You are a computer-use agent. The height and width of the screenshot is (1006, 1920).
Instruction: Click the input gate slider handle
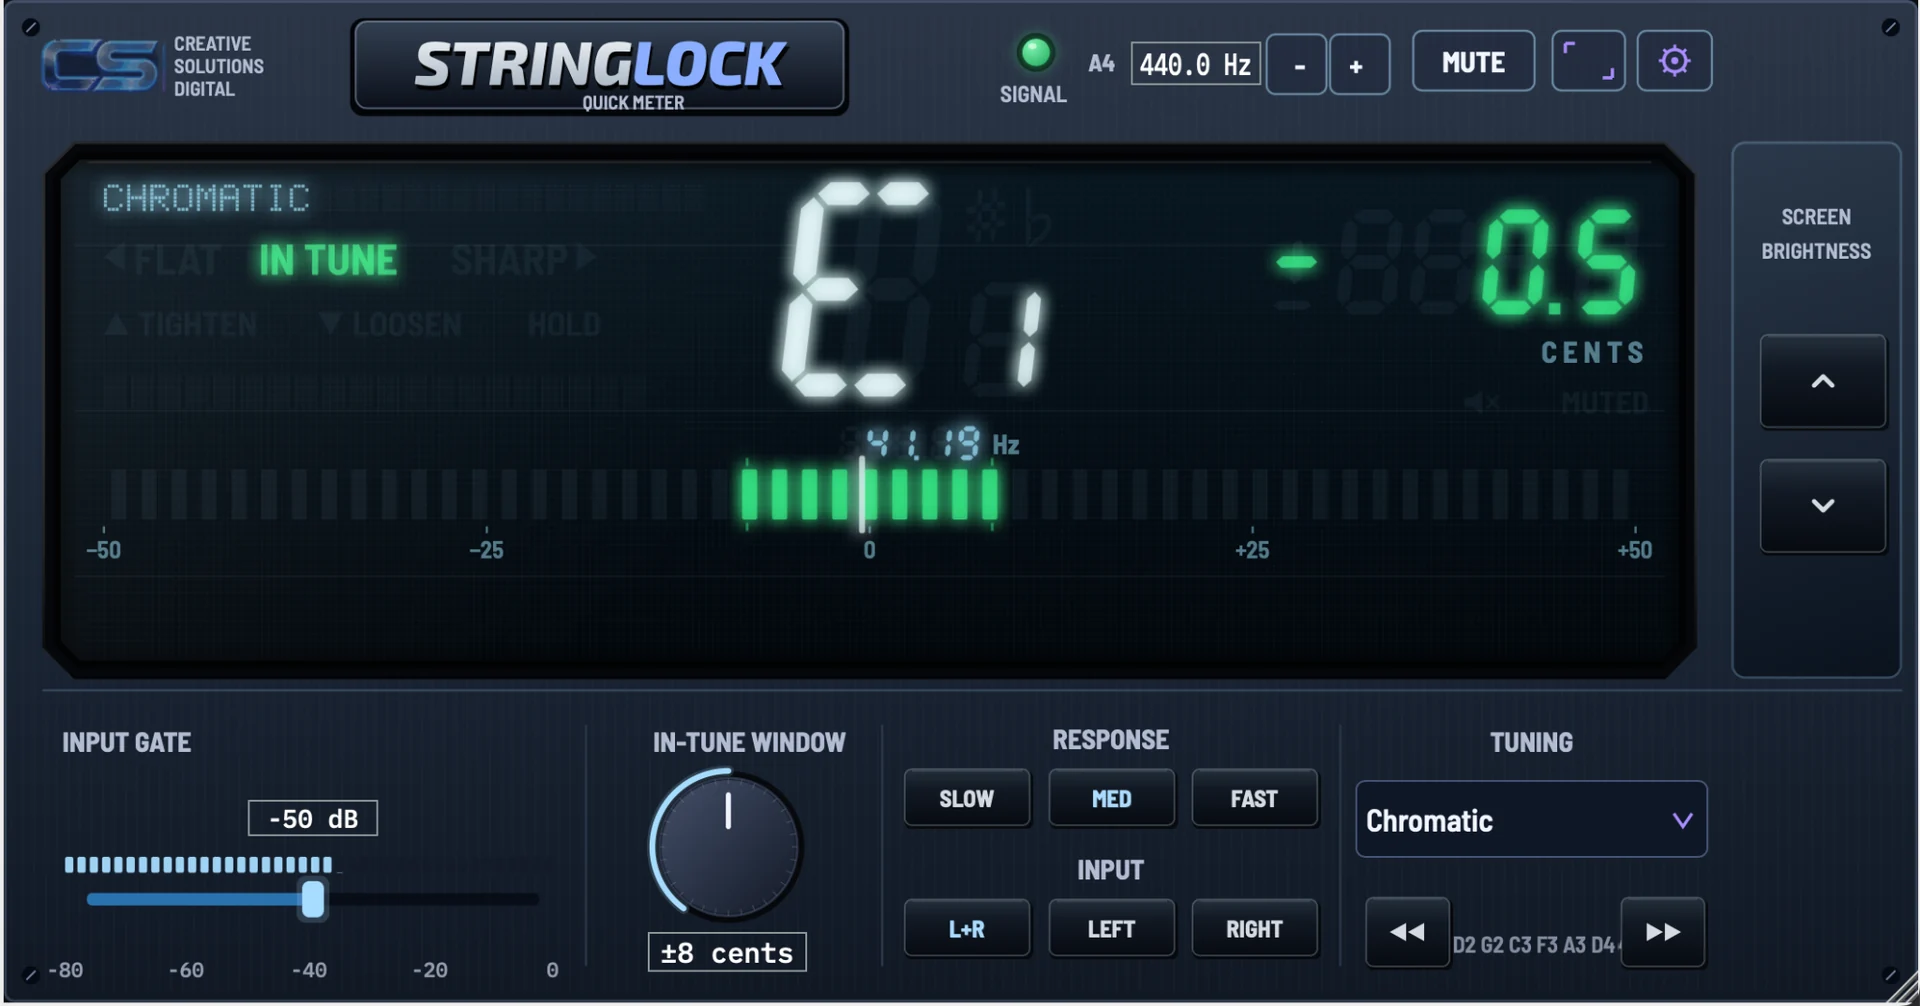pos(313,899)
